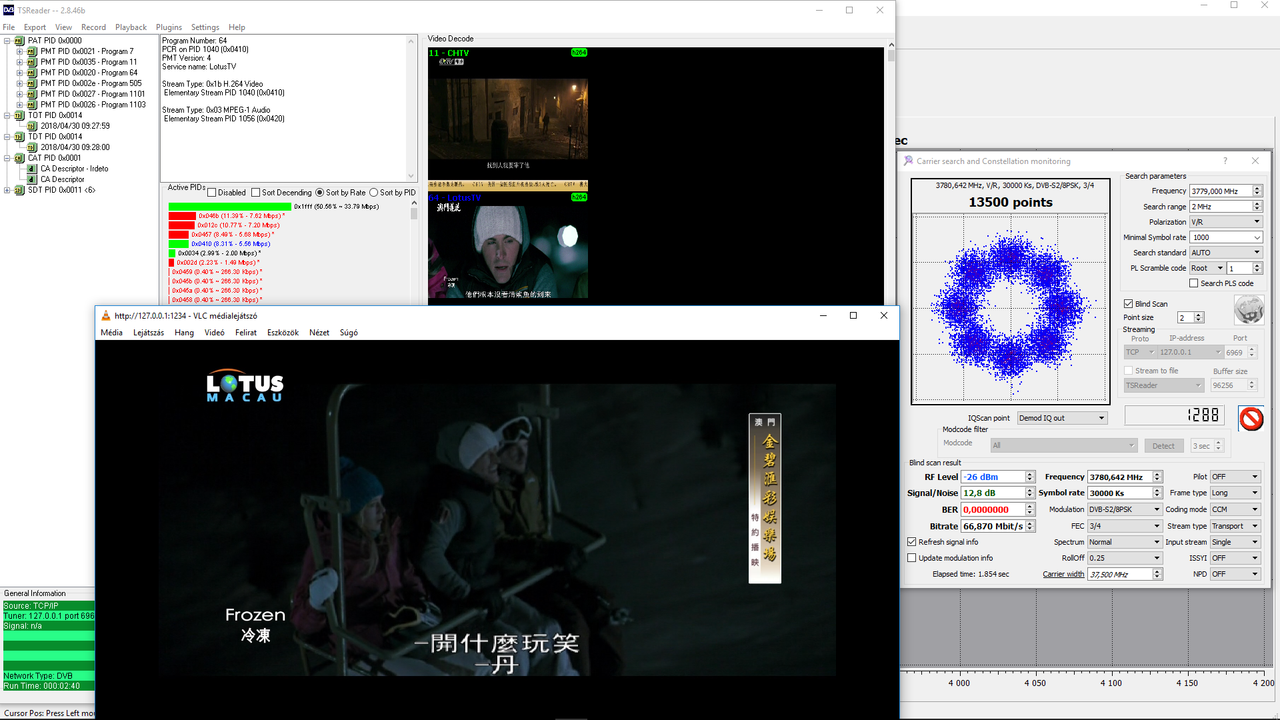Click the TOT PID 0x0014 table icon
The height and width of the screenshot is (720, 1280).
pos(20,115)
